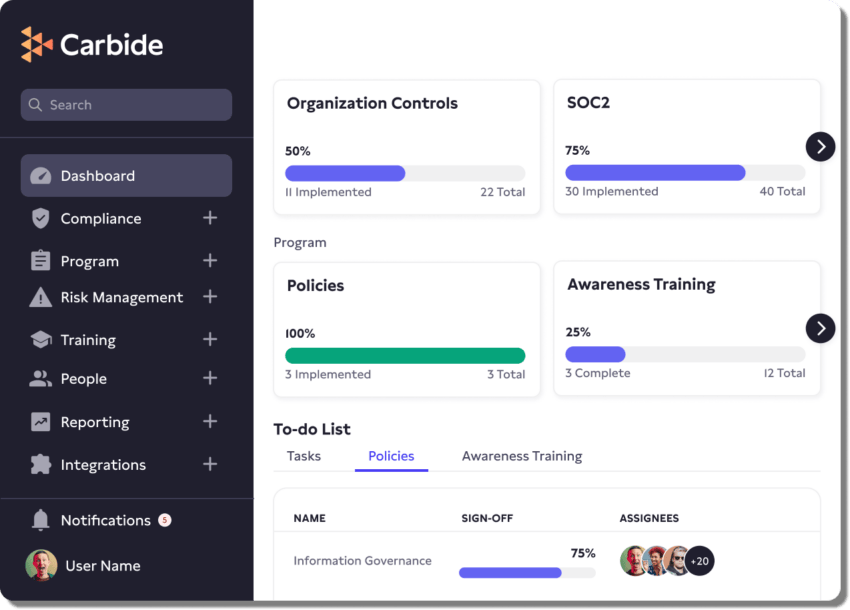Open the SOC2 card chevron arrow
Screen dimensions: 850x610
point(820,146)
